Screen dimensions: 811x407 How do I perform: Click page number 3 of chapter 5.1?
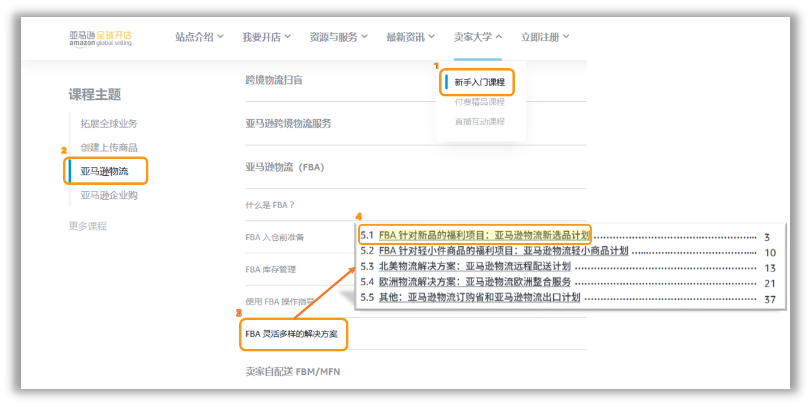[x=767, y=237]
